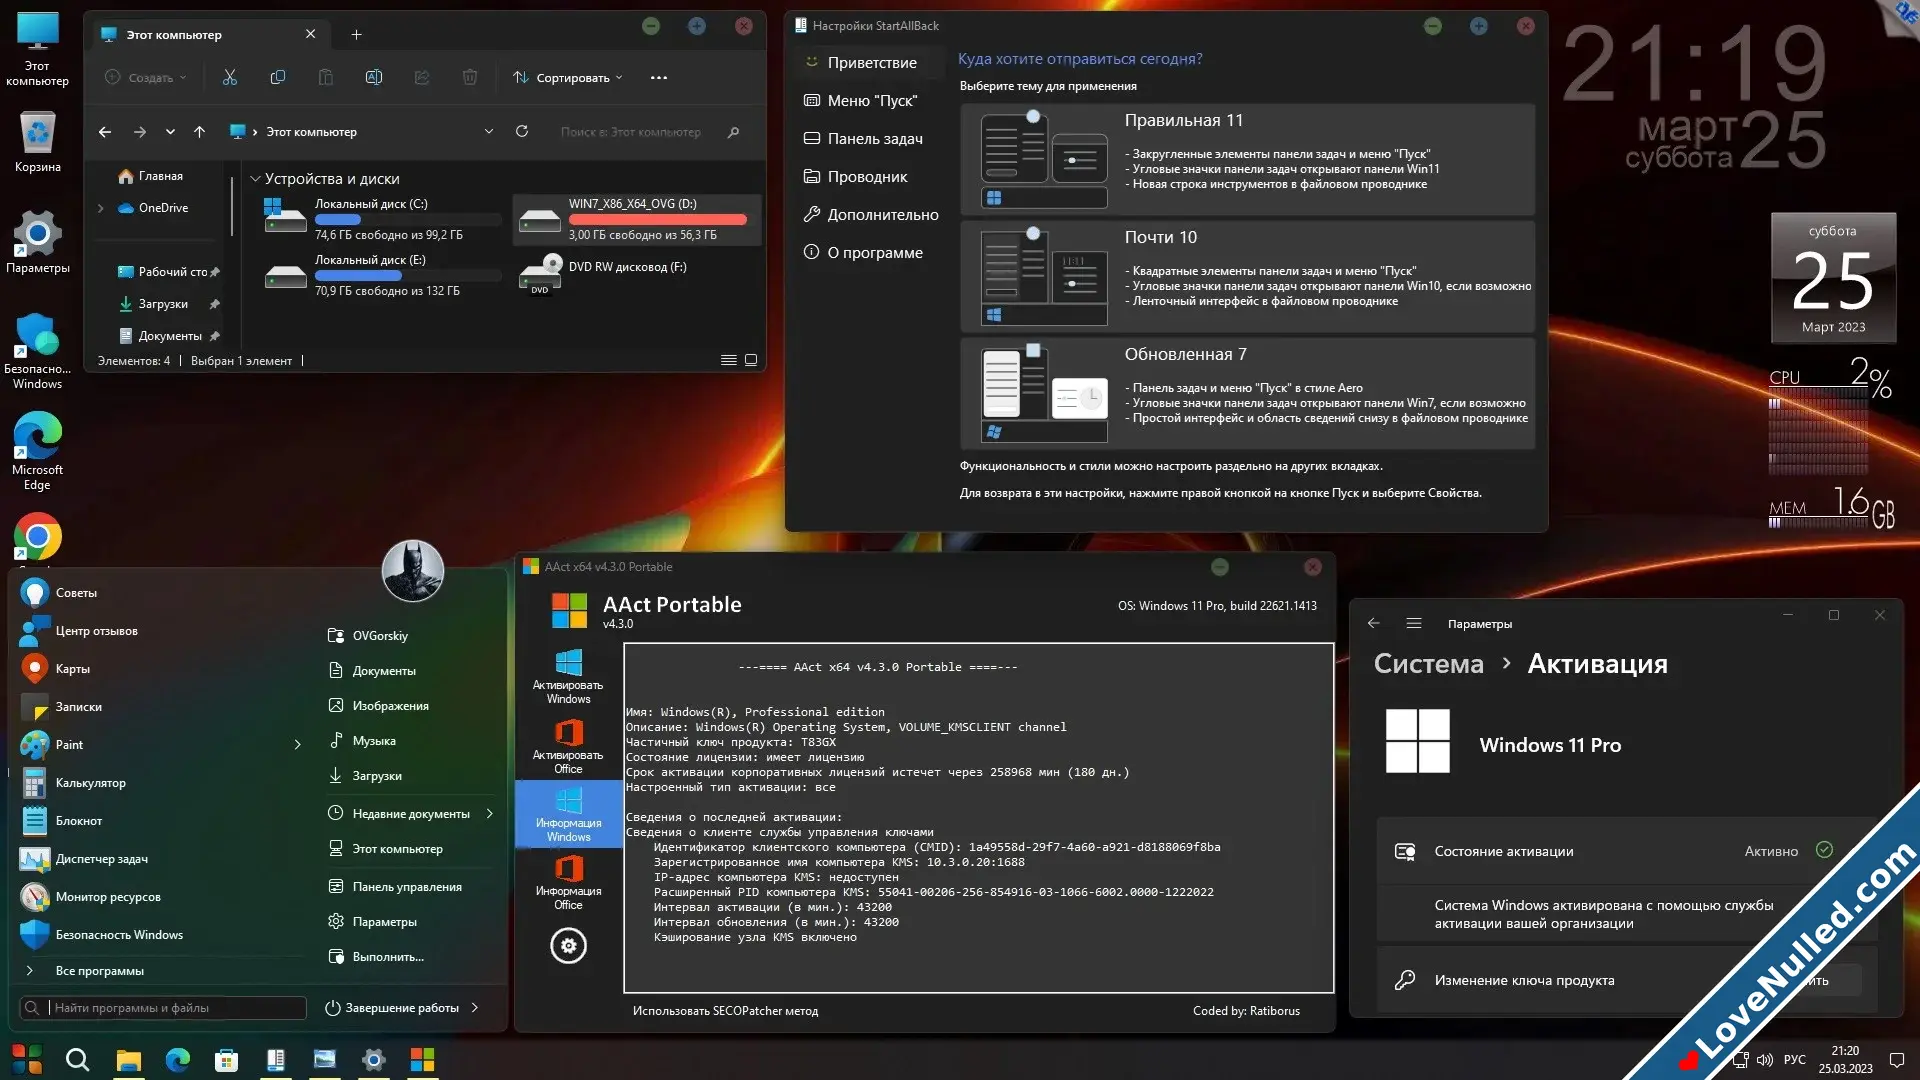Click Shut down button in Start menu
This screenshot has height=1080, width=1920.
click(x=393, y=1008)
